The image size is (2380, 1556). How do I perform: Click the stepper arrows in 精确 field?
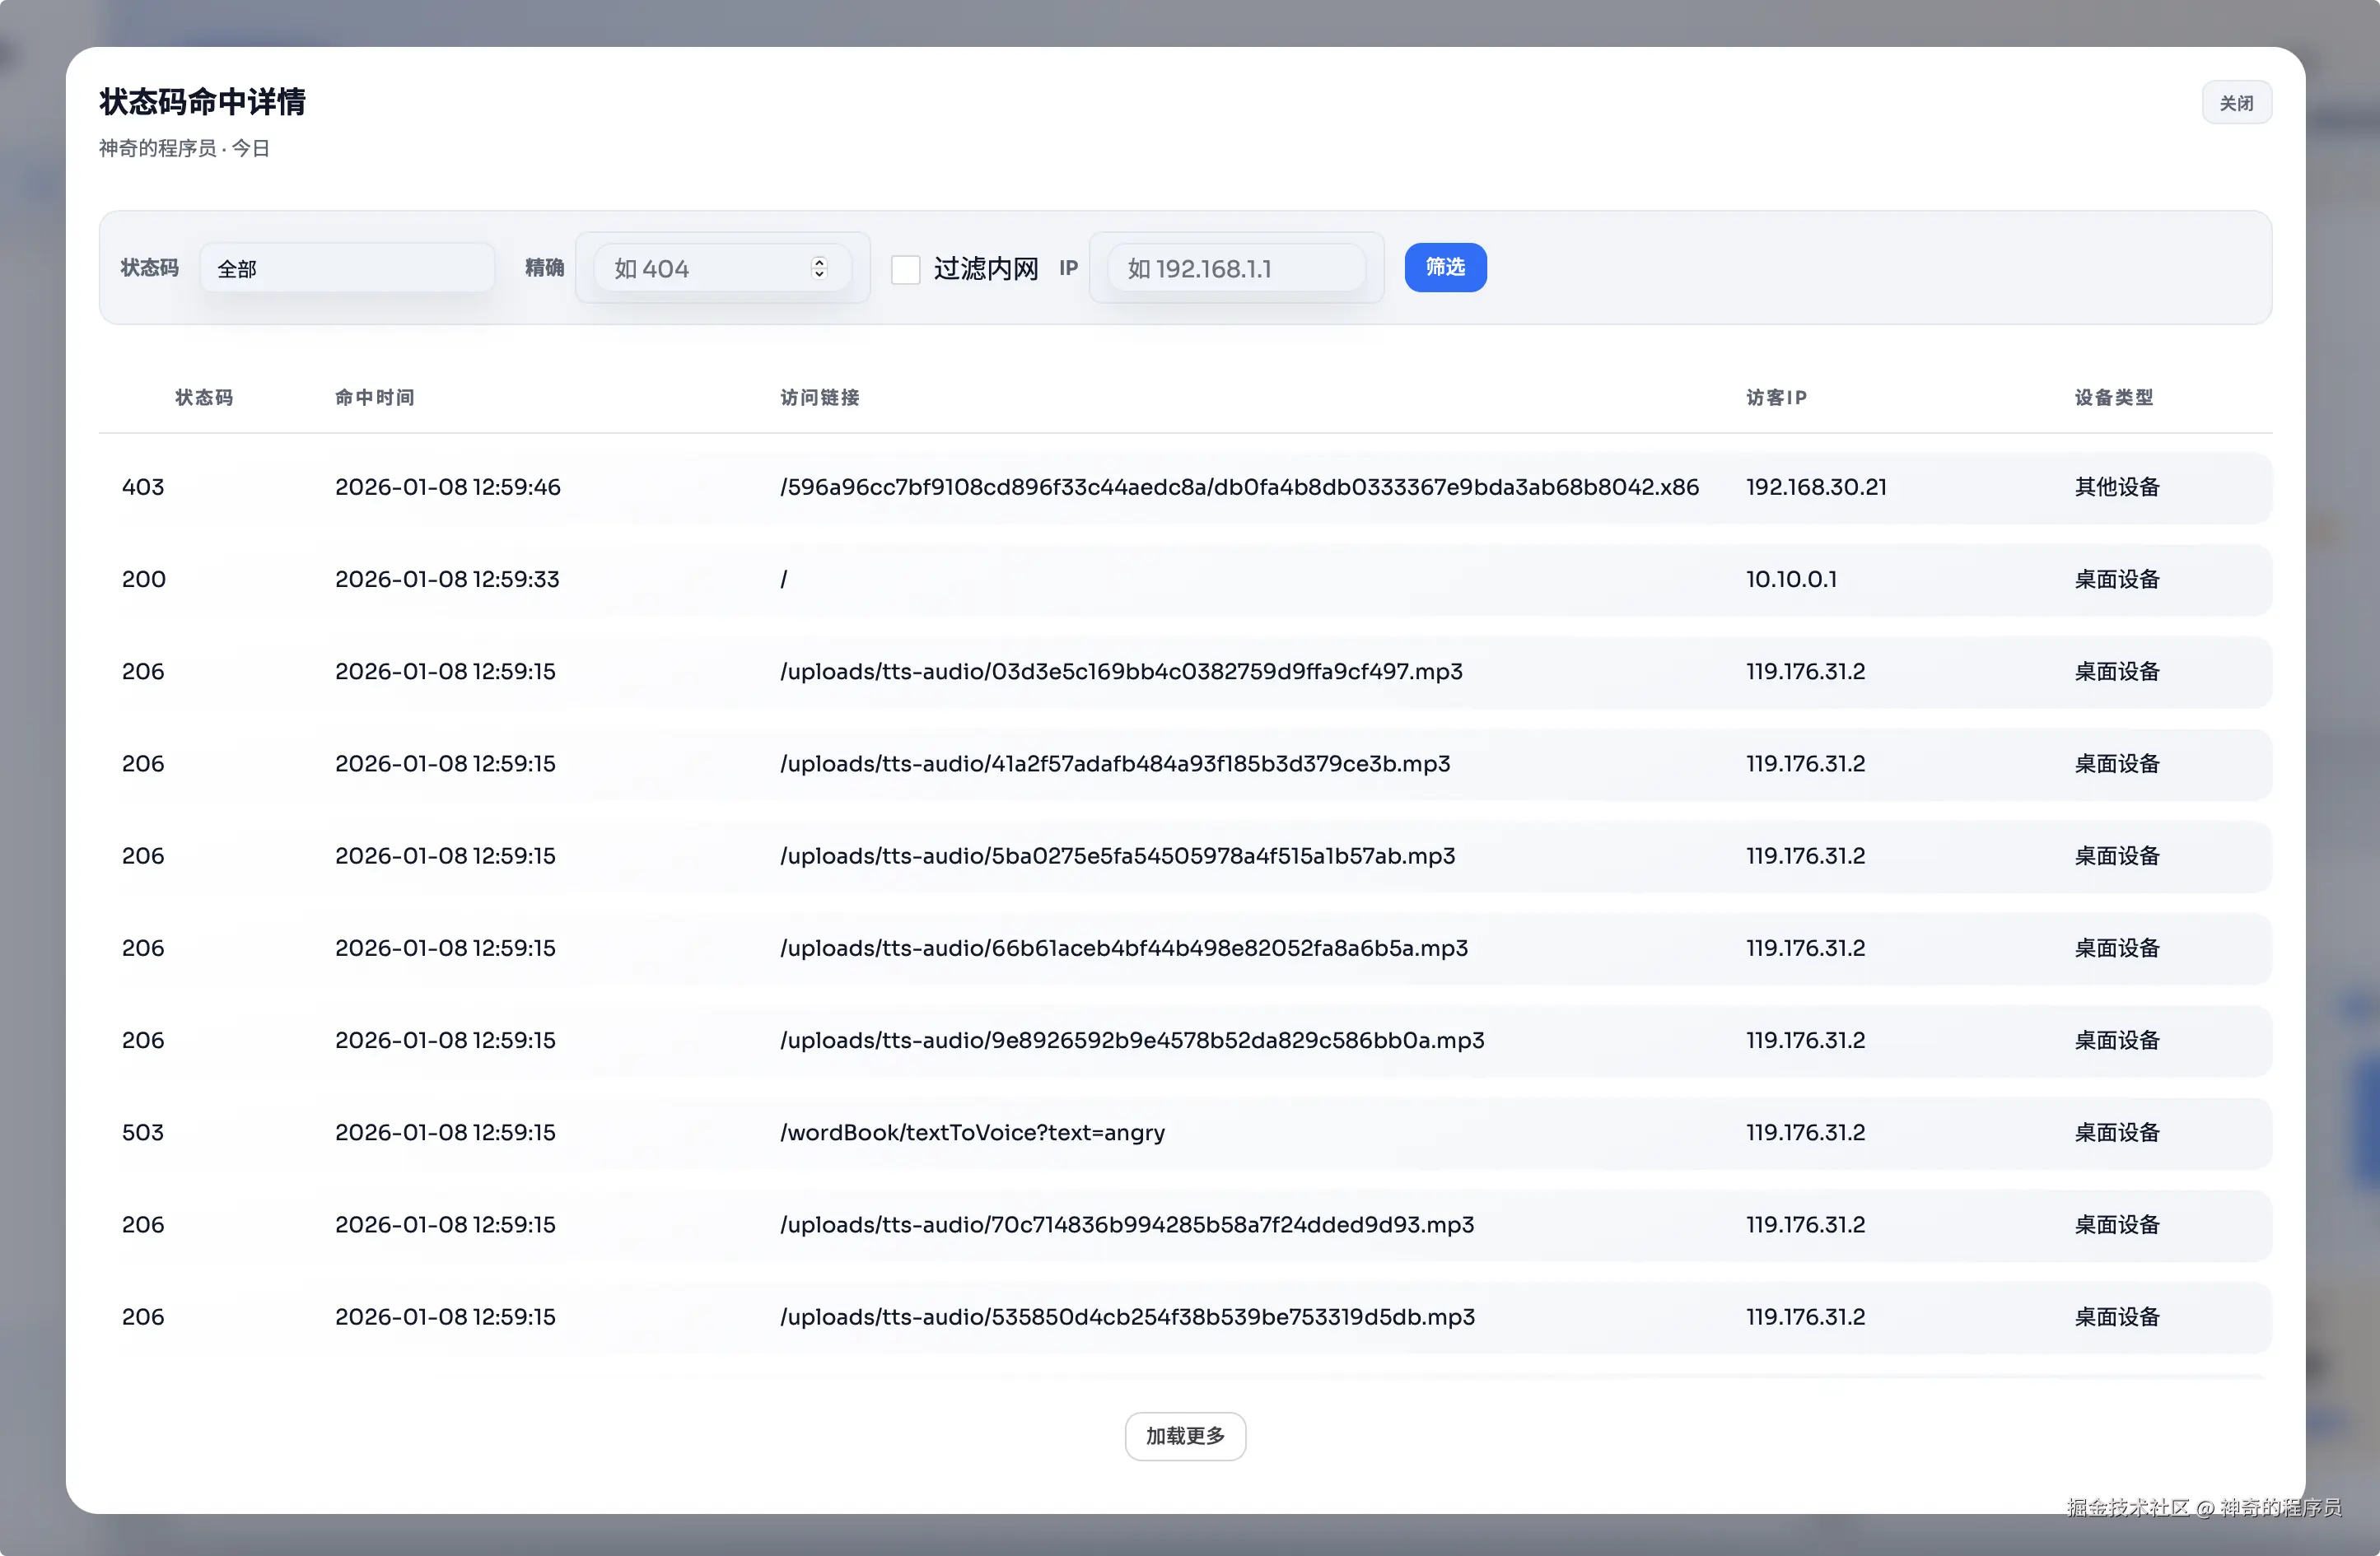819,268
